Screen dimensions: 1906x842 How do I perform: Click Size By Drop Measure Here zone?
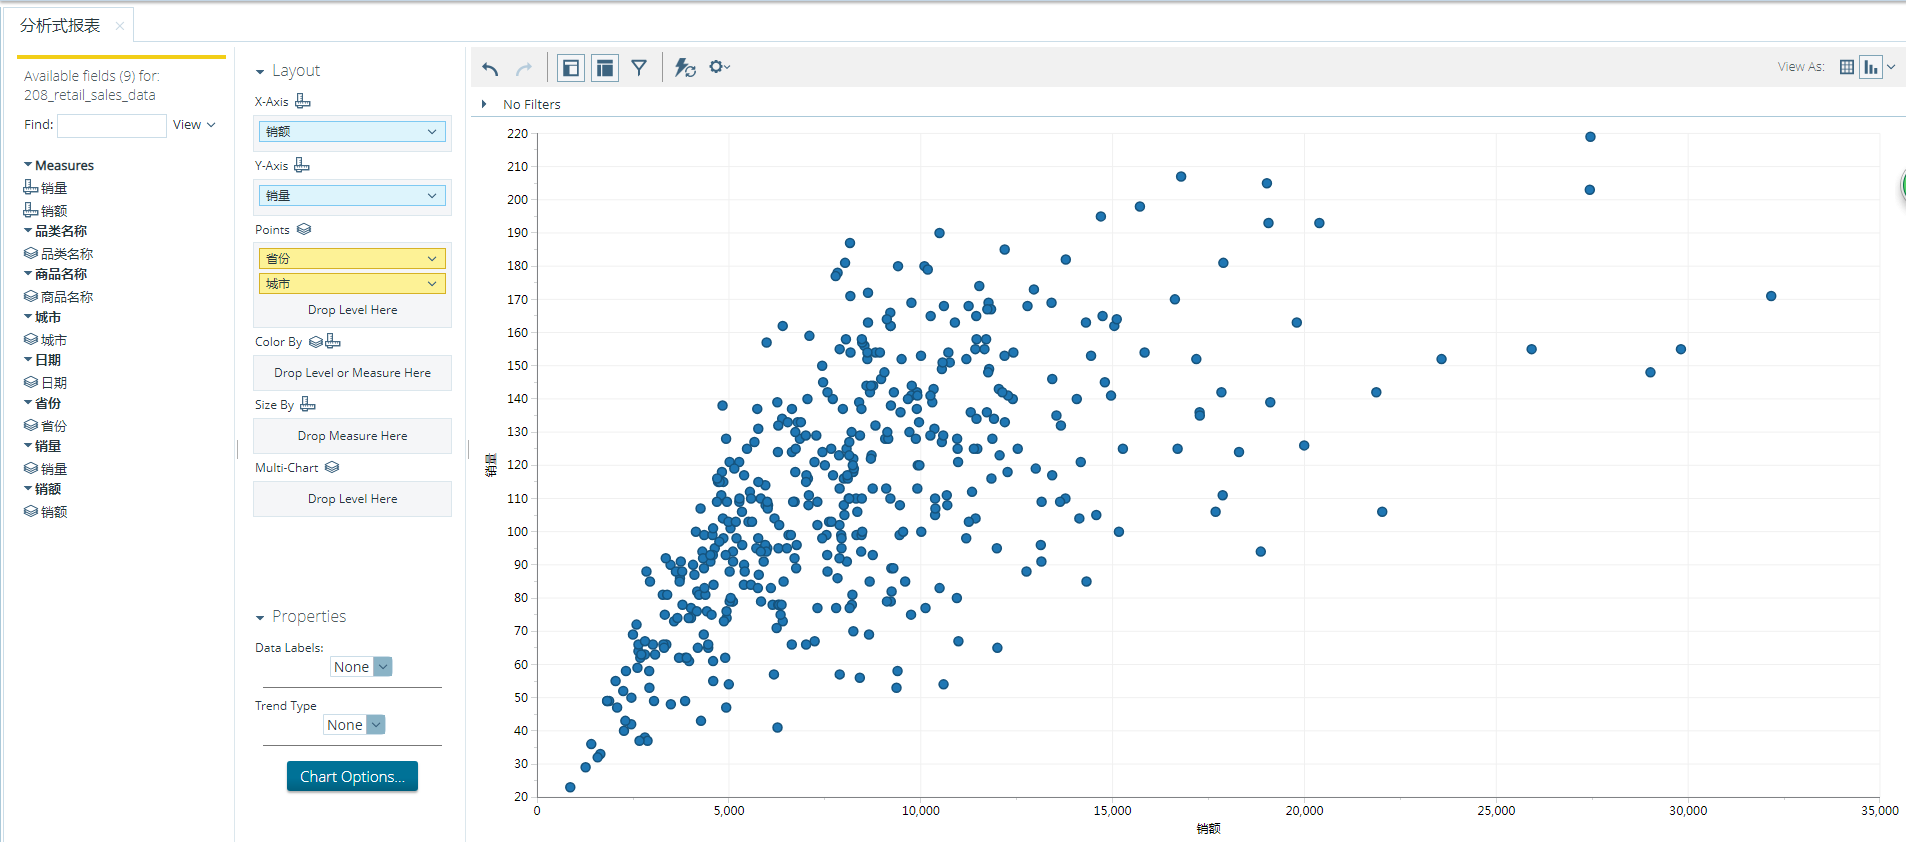[x=352, y=436]
